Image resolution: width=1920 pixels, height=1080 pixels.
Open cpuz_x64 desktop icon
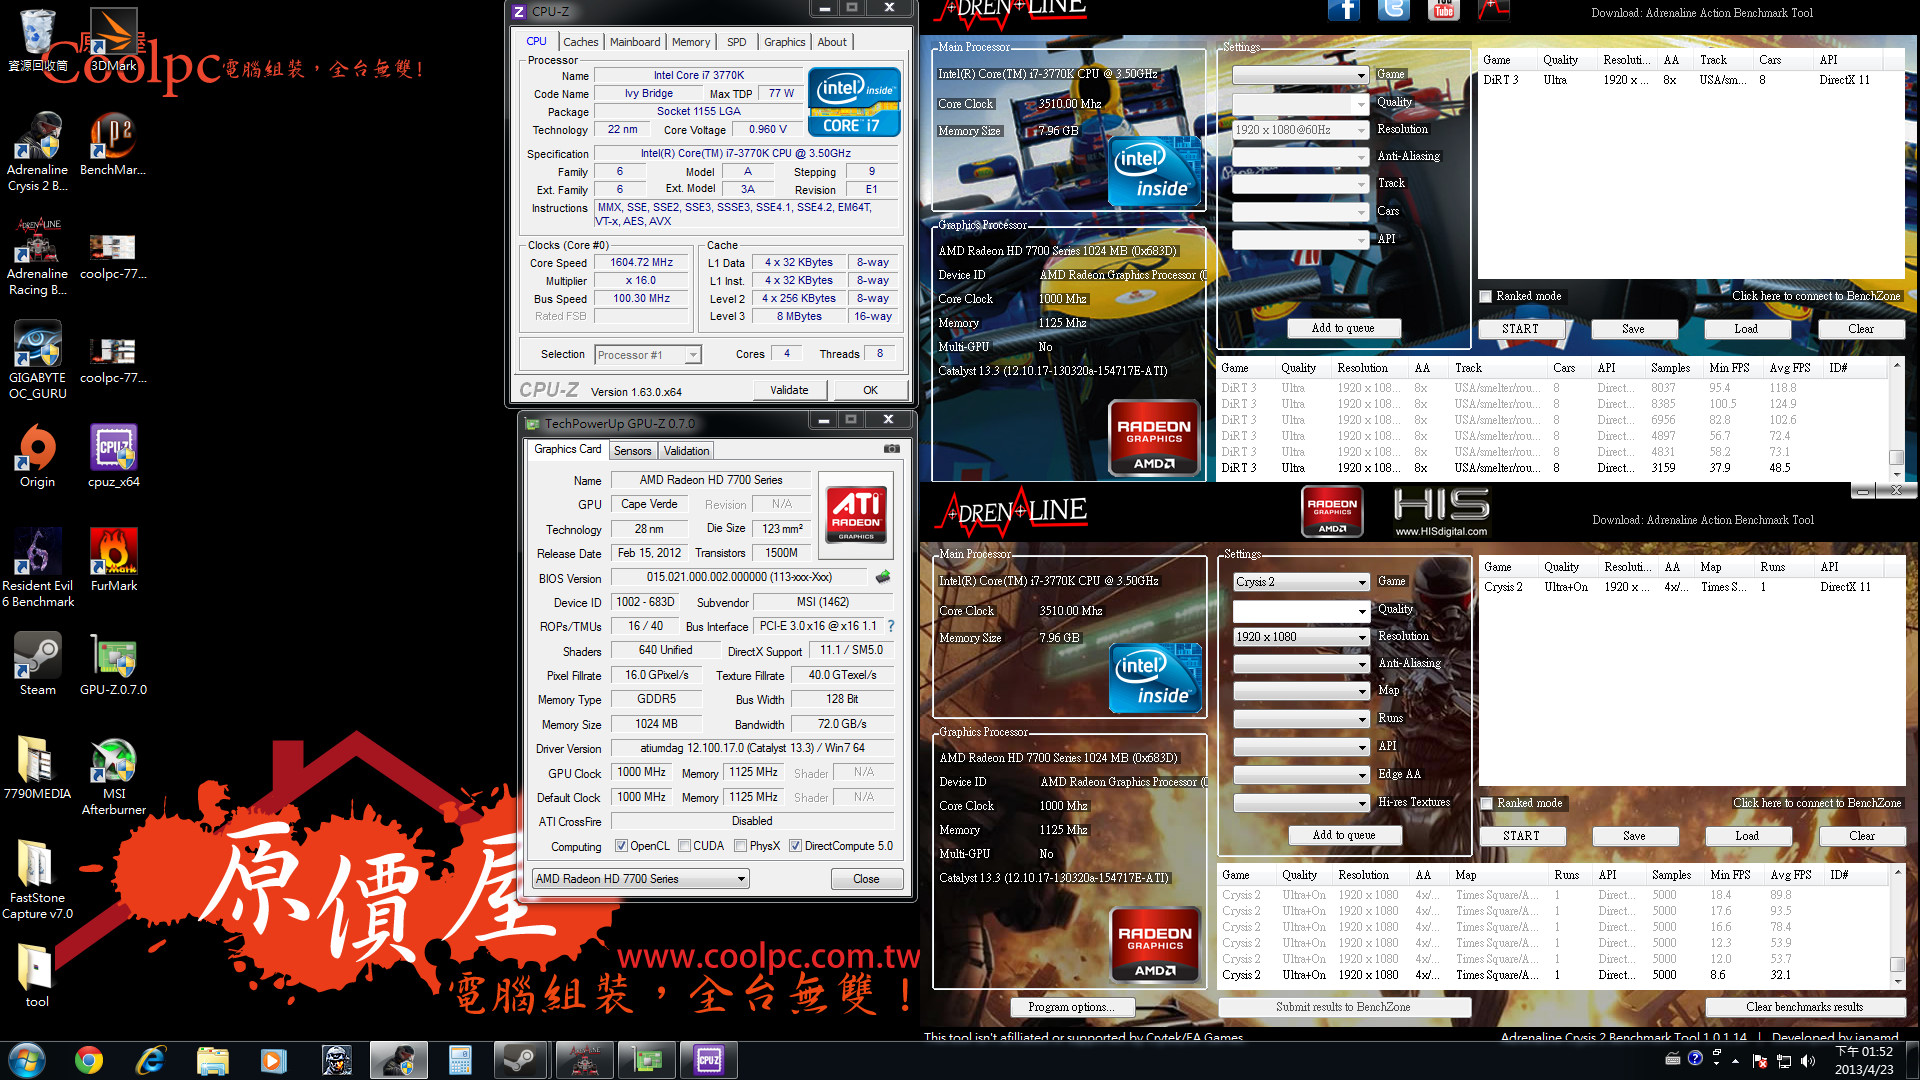pyautogui.click(x=113, y=456)
